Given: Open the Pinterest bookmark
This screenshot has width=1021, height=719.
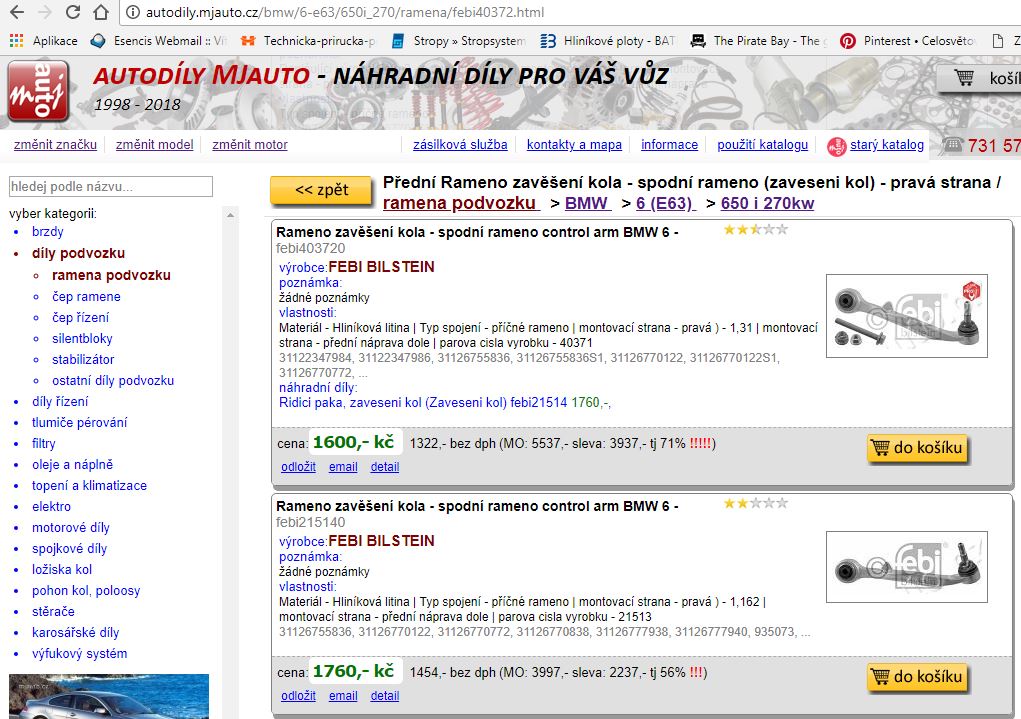Looking at the screenshot, I should coord(908,40).
